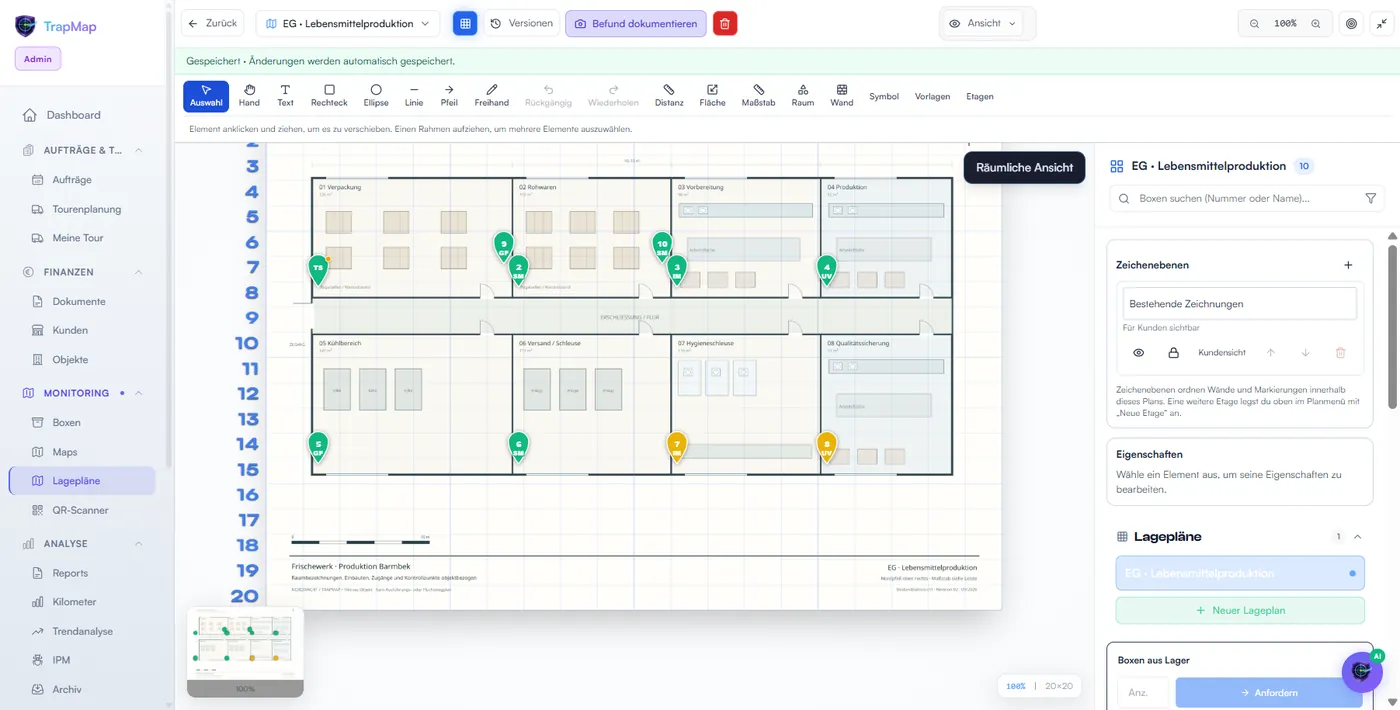
Task: Select the Linie tool
Action: tap(414, 96)
